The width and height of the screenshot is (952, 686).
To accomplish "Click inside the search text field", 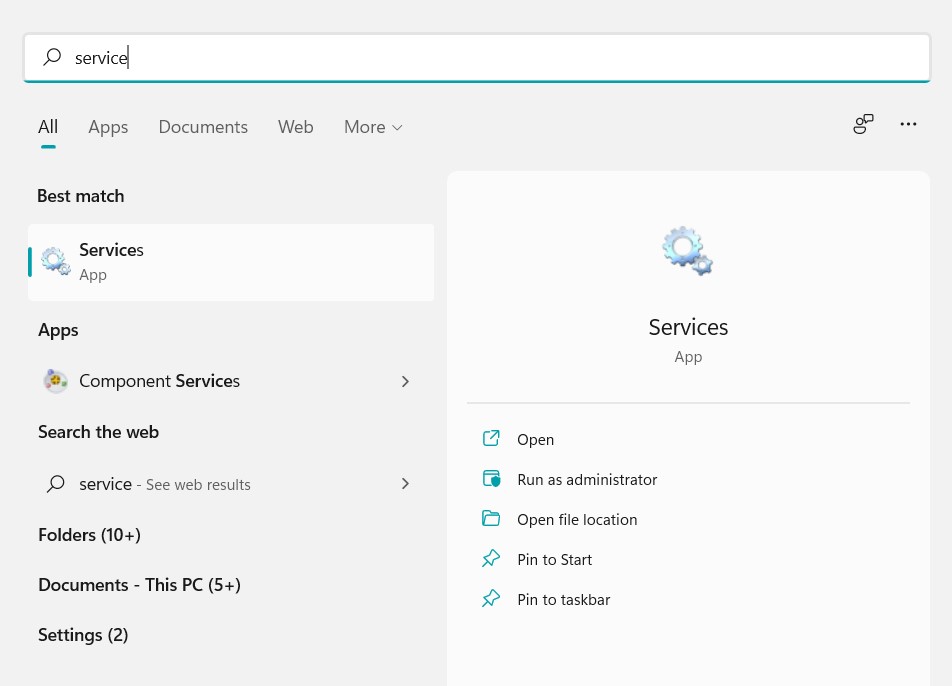I will coord(477,58).
